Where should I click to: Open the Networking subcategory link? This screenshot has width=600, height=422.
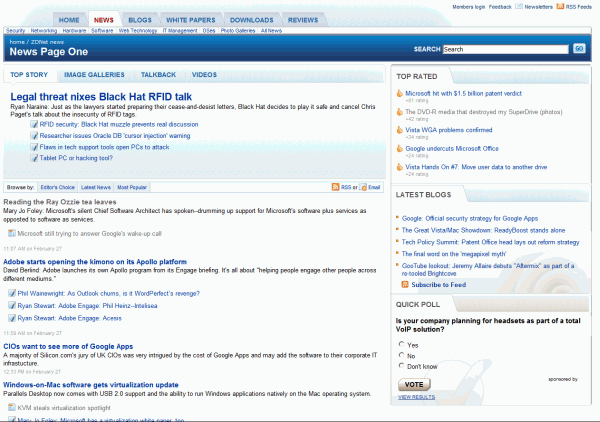44,31
